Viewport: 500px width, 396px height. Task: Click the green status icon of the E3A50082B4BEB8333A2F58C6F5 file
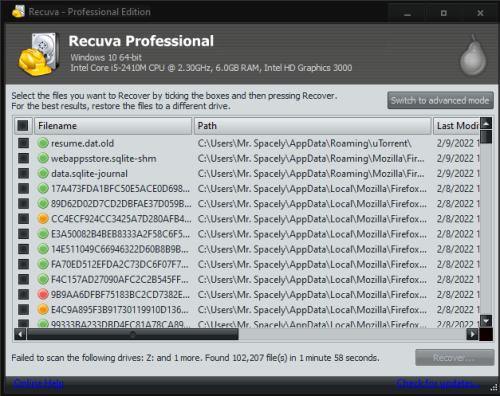[x=43, y=234]
